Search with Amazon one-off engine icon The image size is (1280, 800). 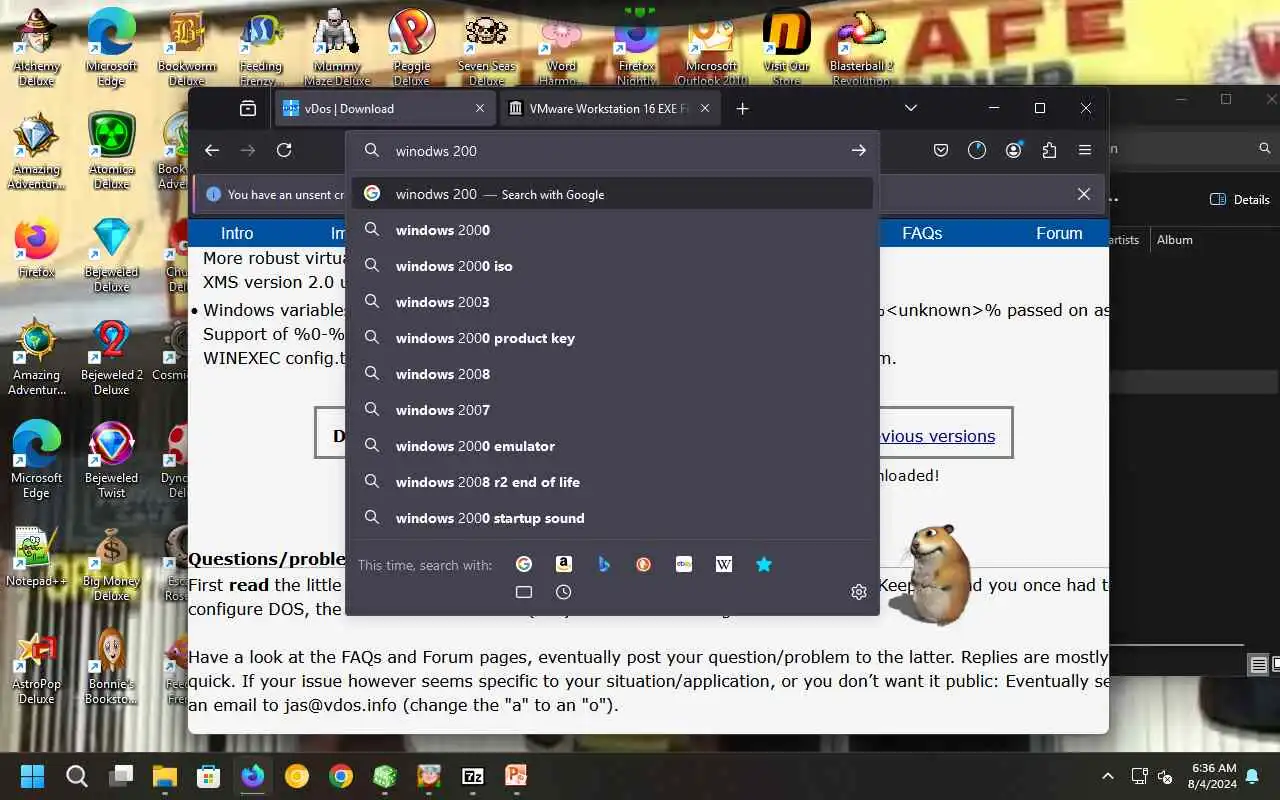pos(564,565)
